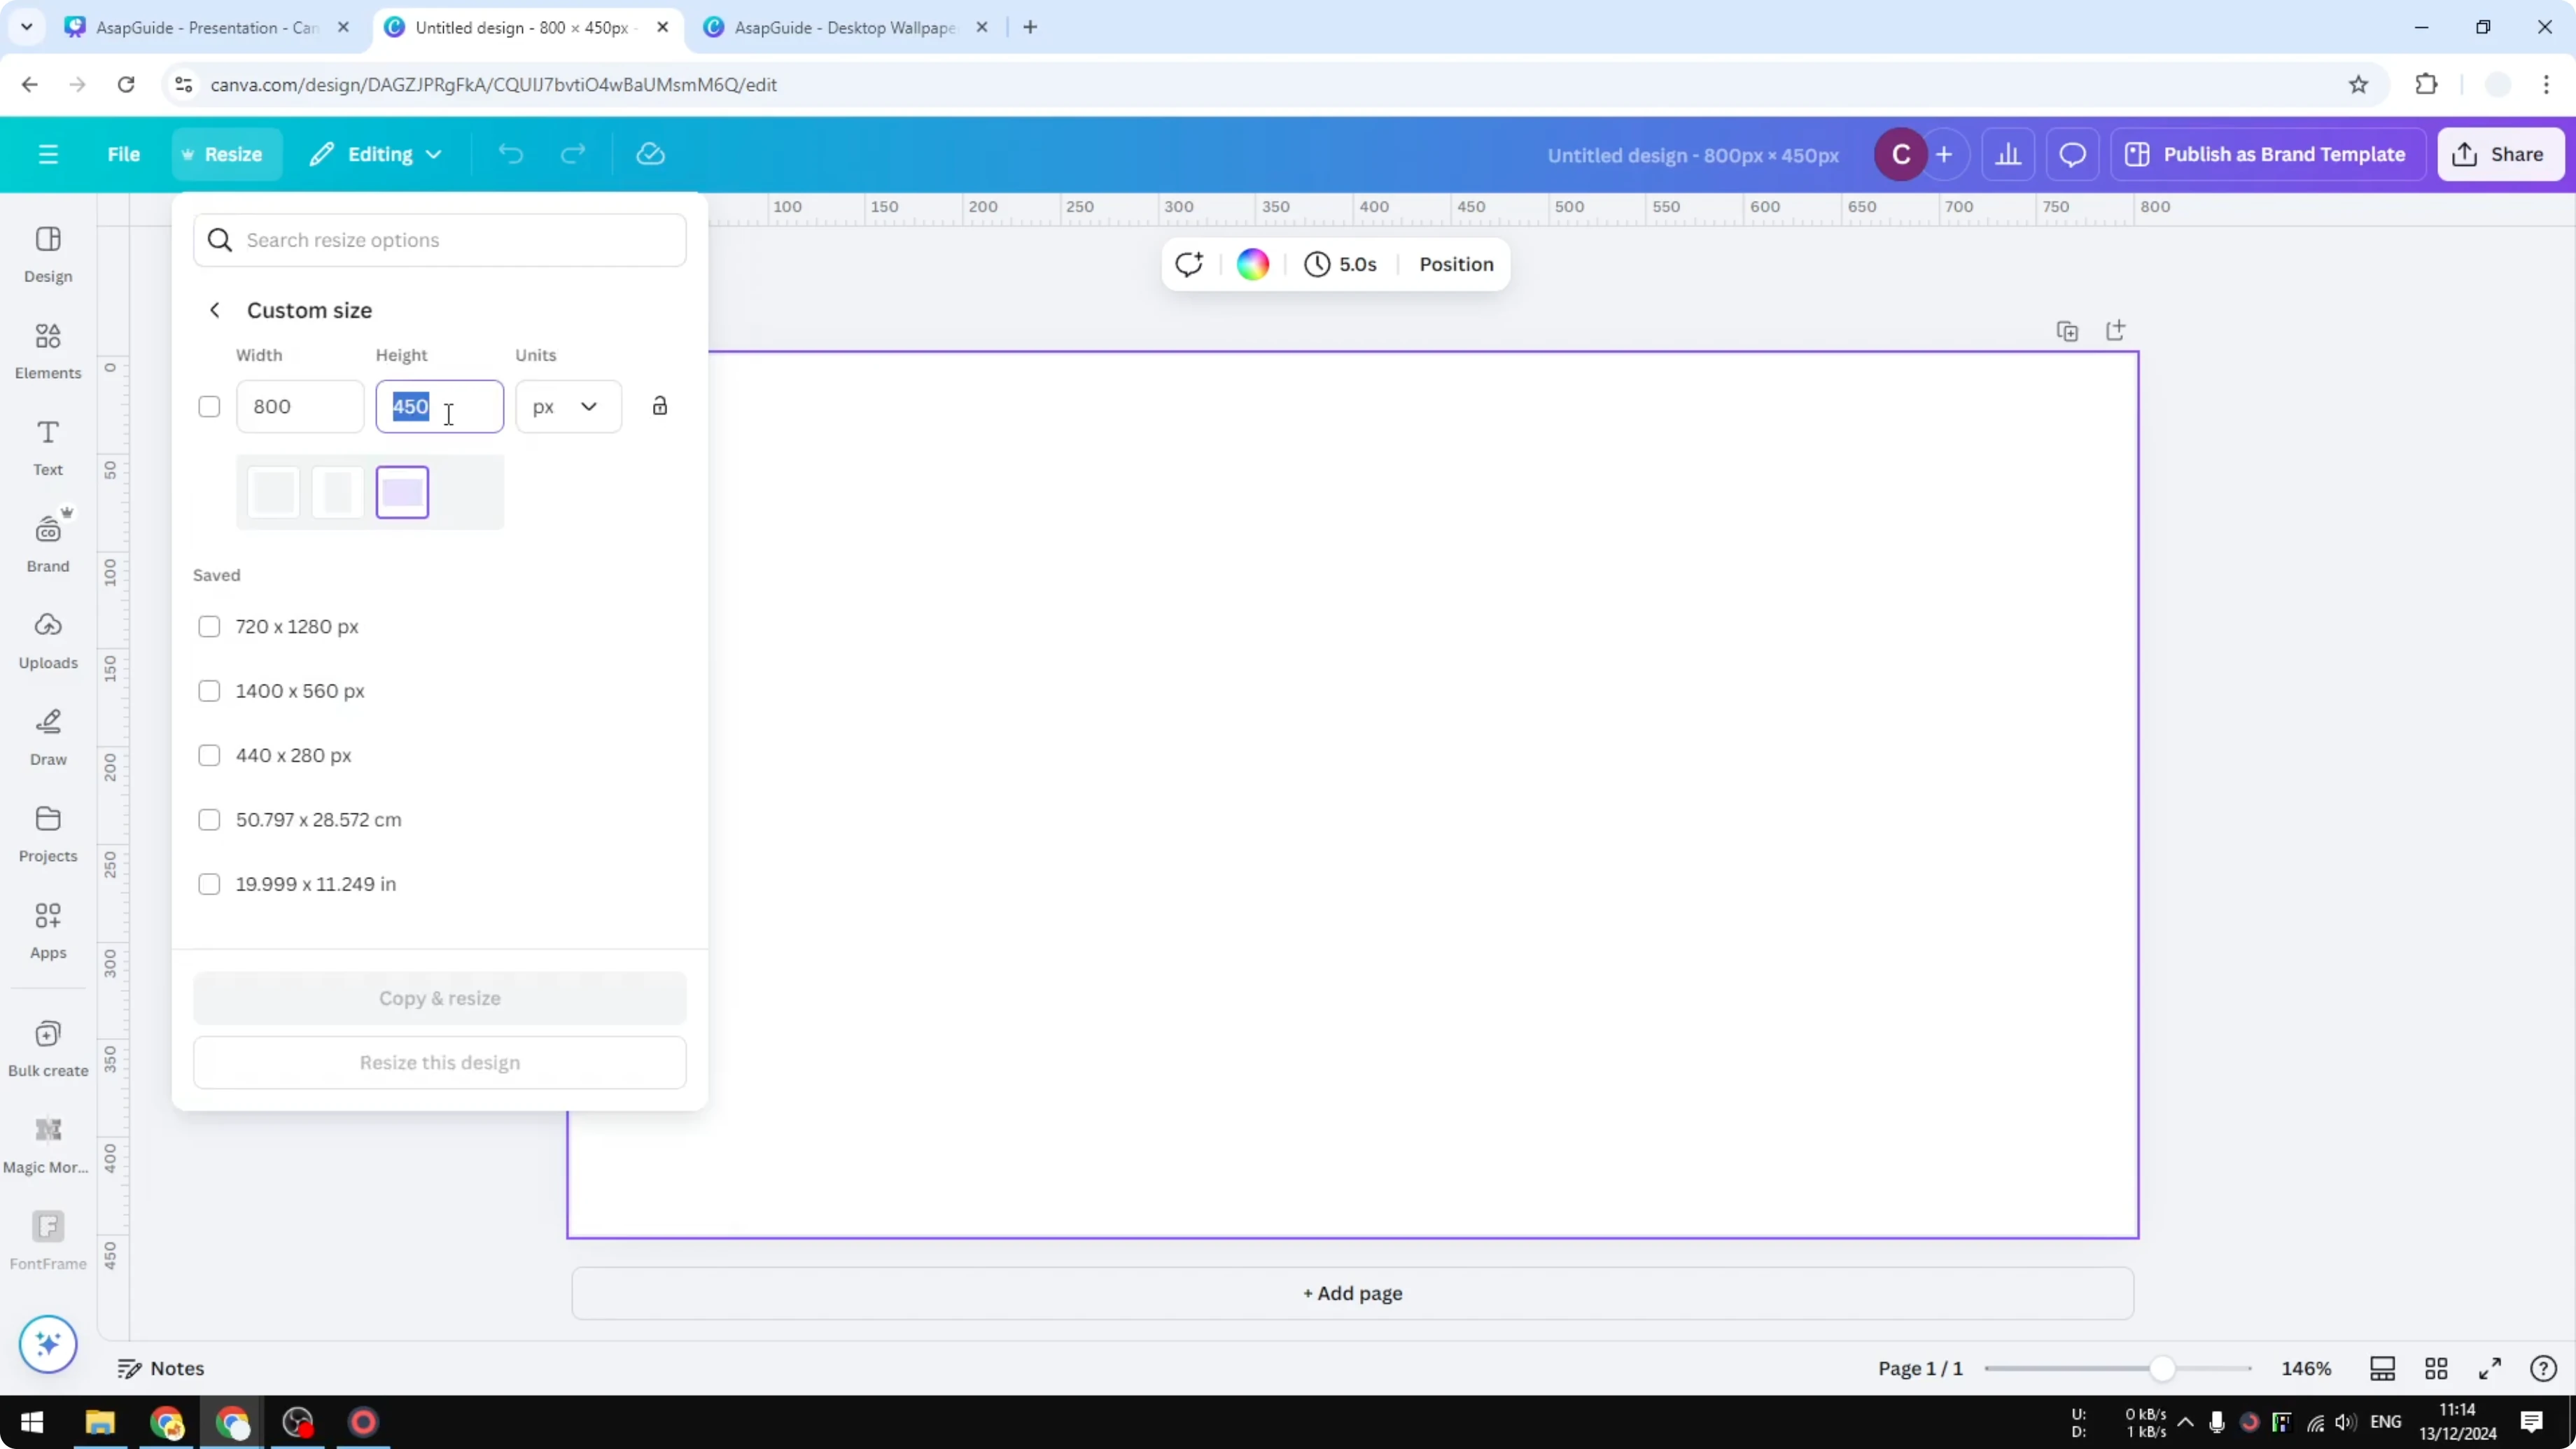Toggle the aspect ratio lock beside Units
This screenshot has width=2576, height=1449.
coord(659,406)
